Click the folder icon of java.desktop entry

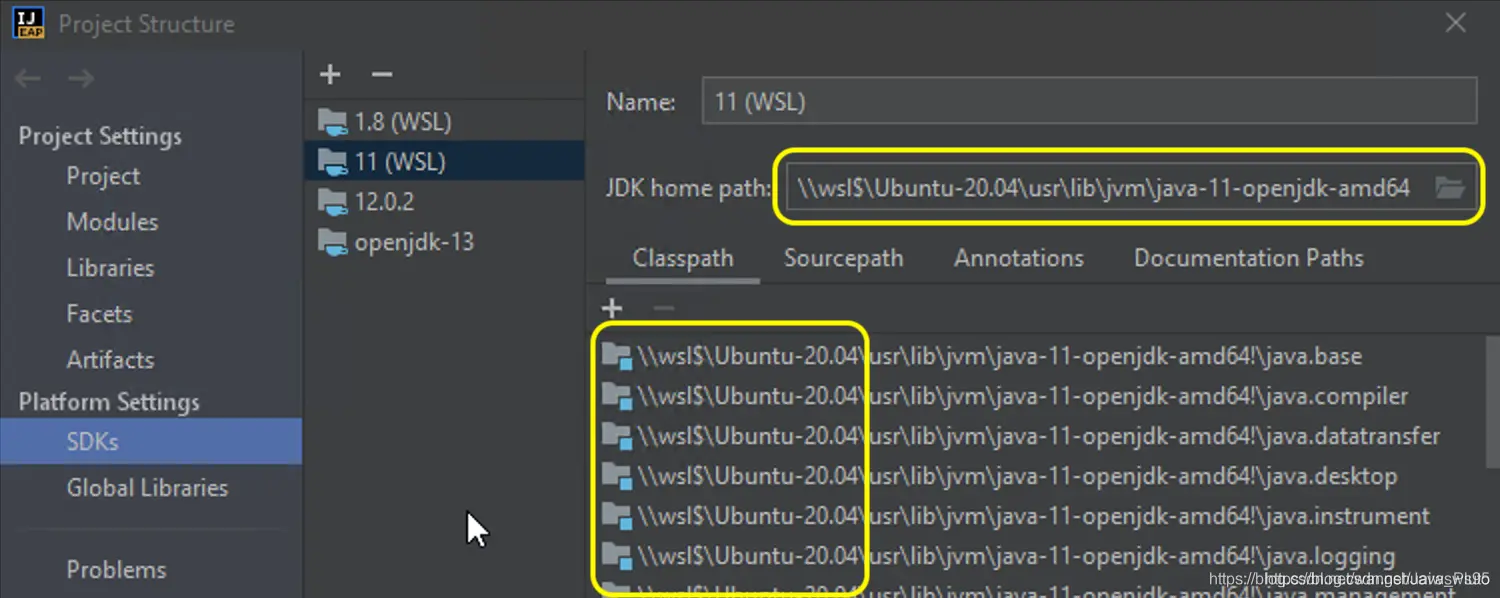[x=617, y=478]
